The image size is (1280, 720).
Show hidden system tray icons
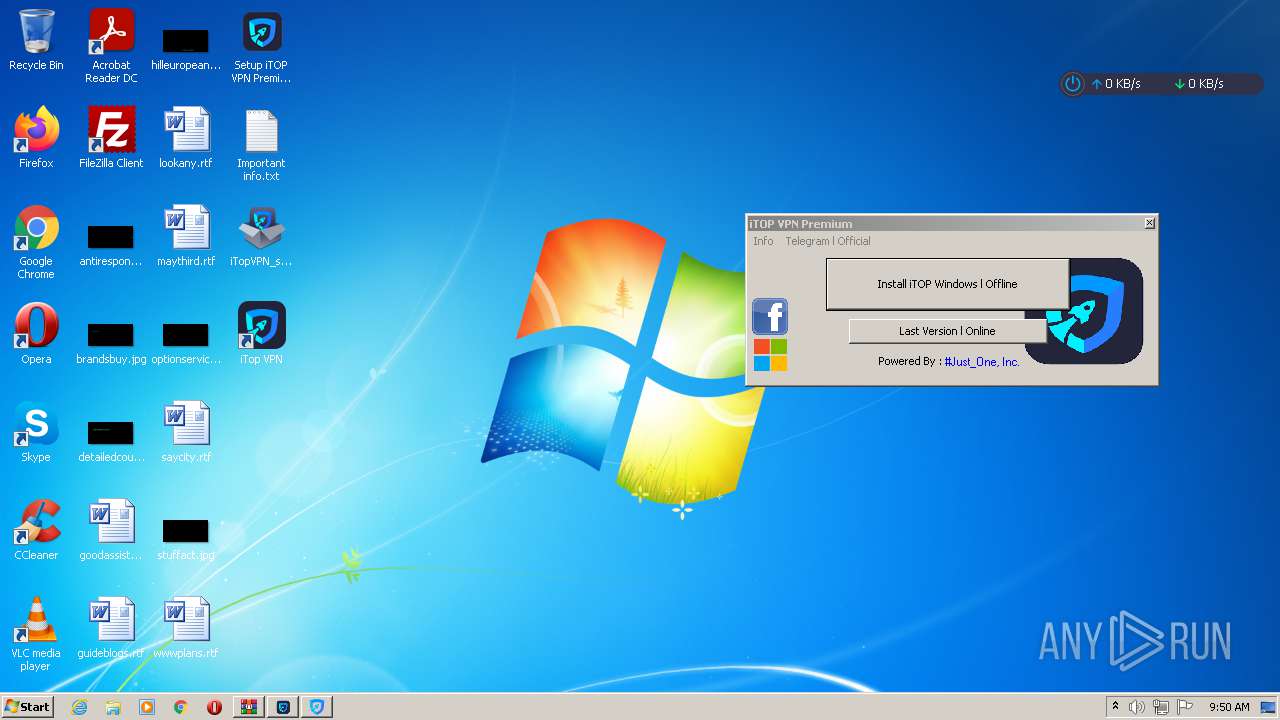[1115, 707]
